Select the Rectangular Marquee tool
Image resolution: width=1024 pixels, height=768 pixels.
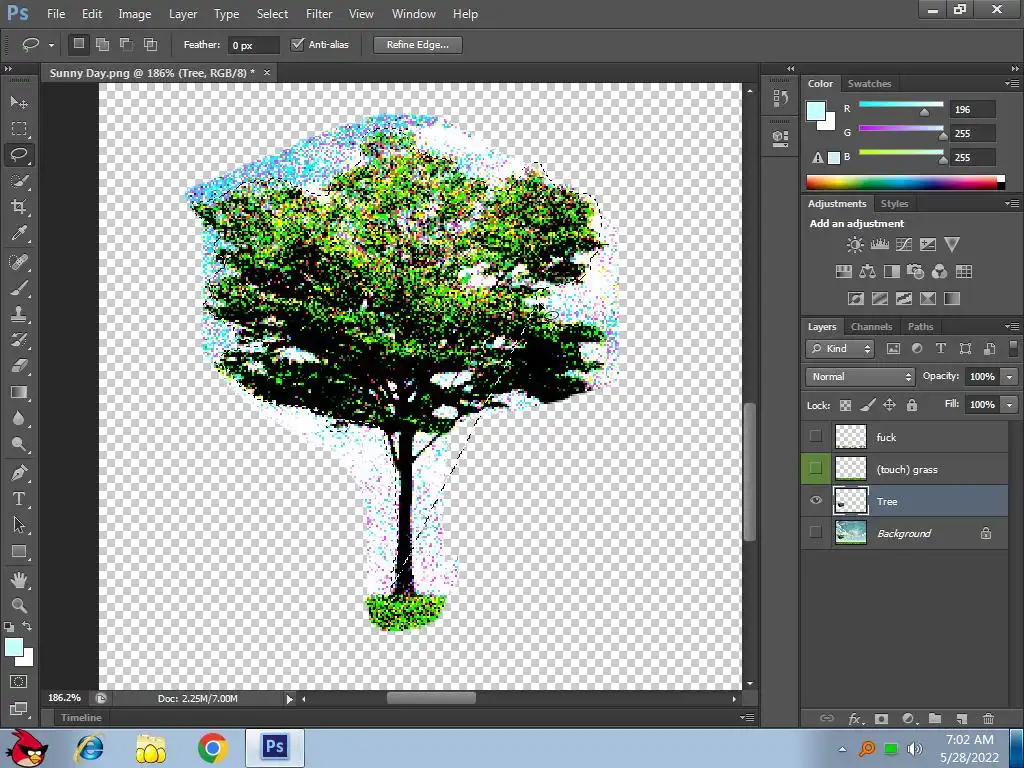pyautogui.click(x=19, y=129)
